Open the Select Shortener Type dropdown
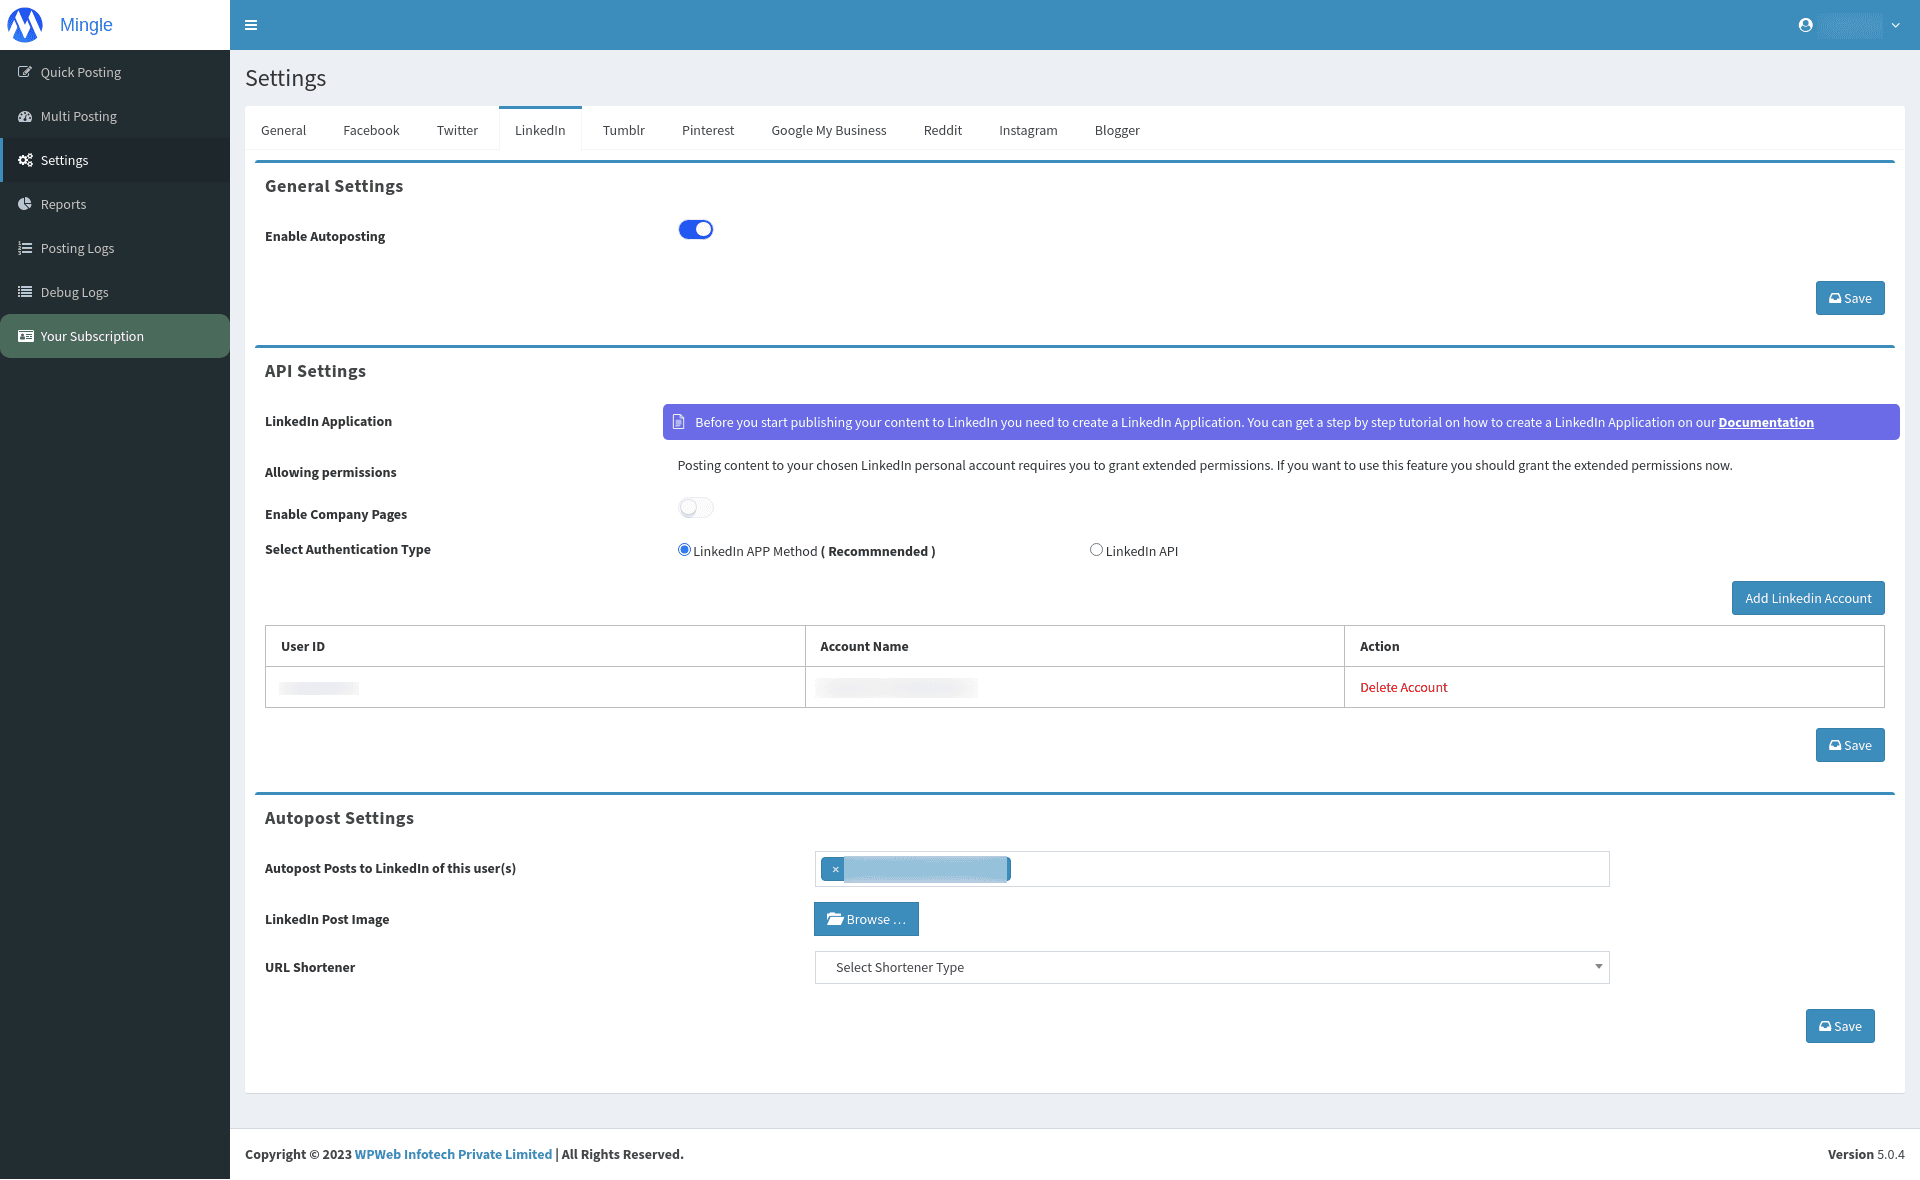 pyautogui.click(x=1211, y=967)
